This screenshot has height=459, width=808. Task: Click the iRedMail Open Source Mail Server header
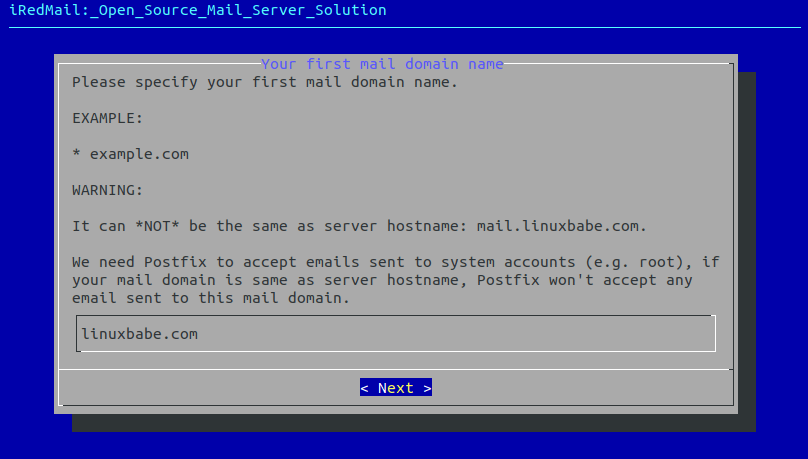197,10
